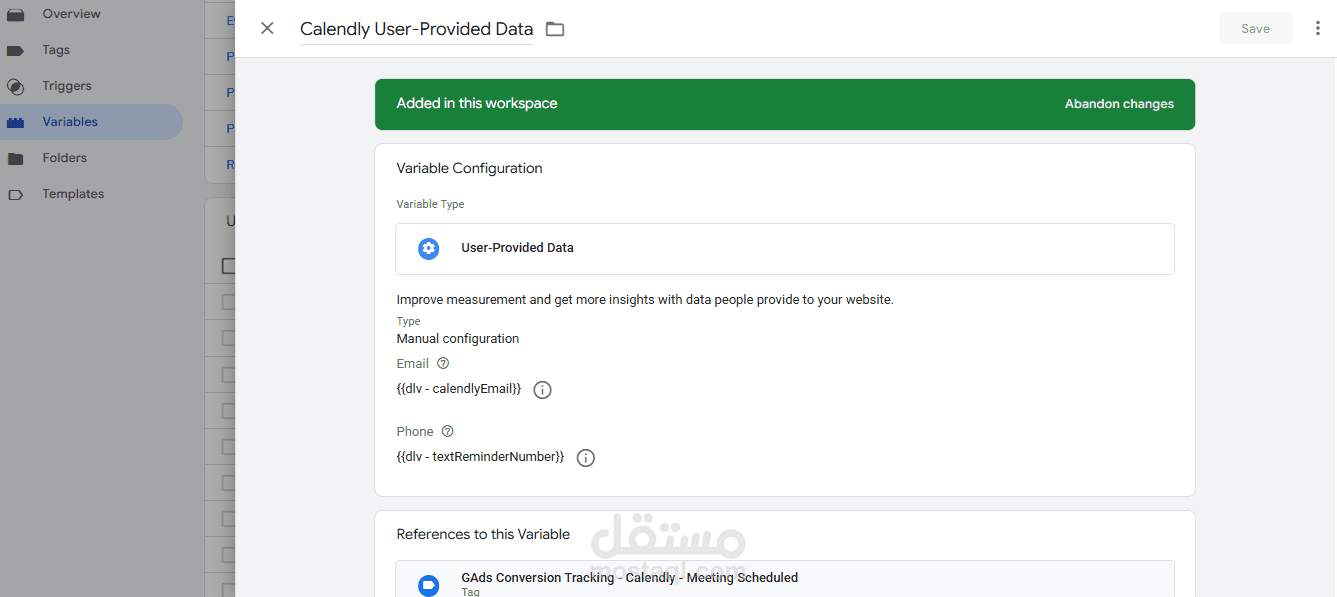
Task: Open the User-Provided Data variable type row
Action: 785,249
